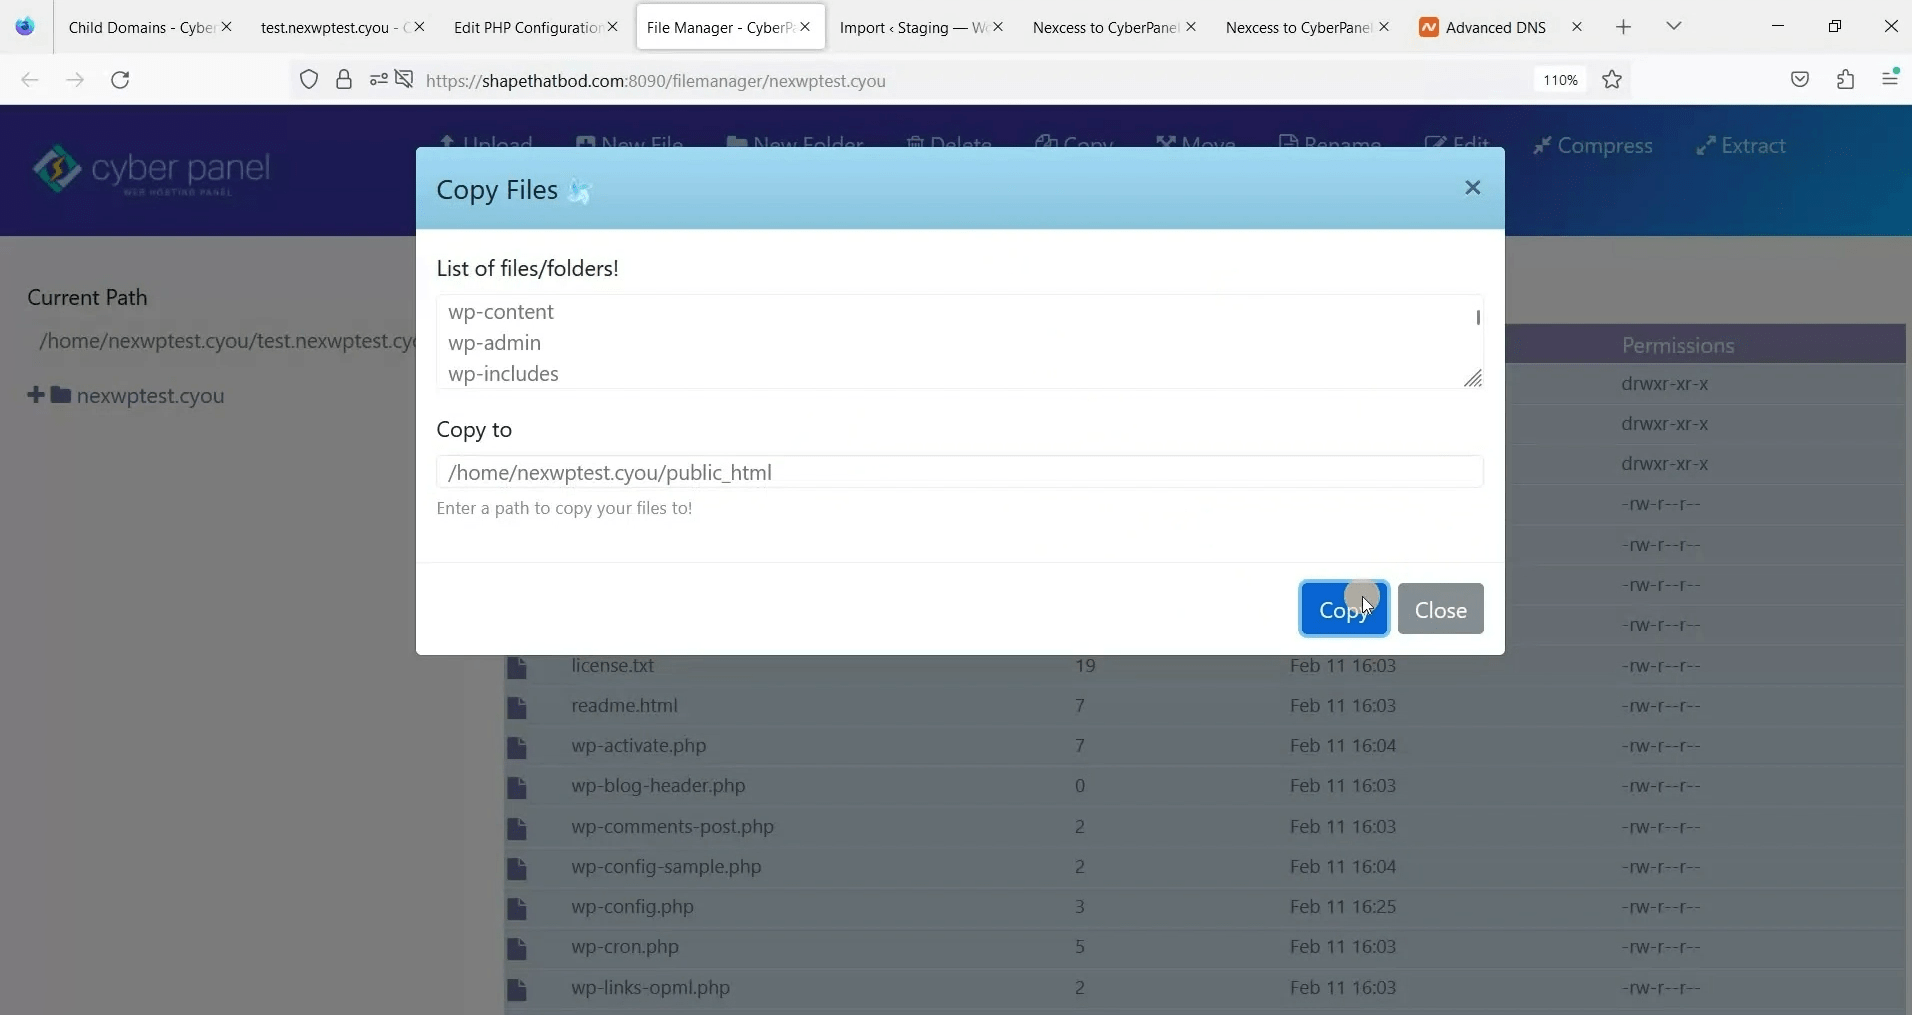Select wp-content in the files list
Image resolution: width=1912 pixels, height=1015 pixels.
click(x=501, y=312)
